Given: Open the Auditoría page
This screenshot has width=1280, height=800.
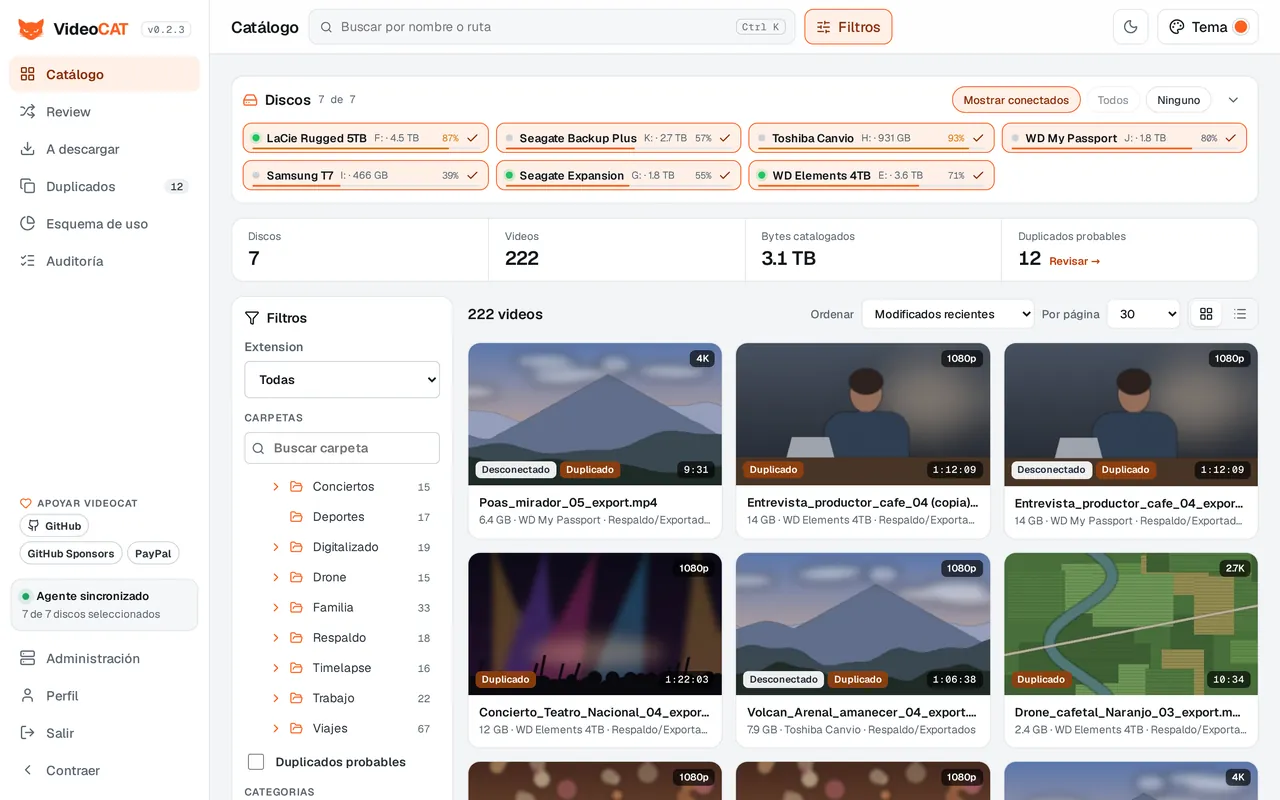Looking at the screenshot, I should (x=105, y=261).
